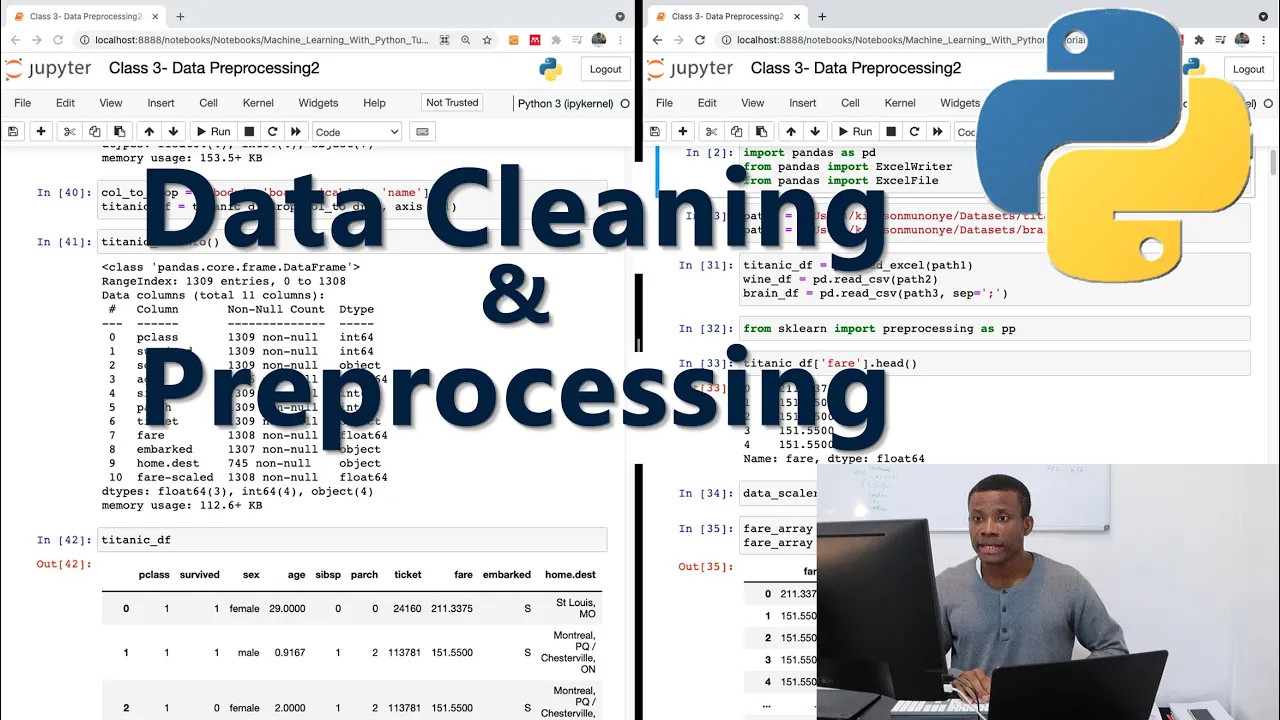Image resolution: width=1280 pixels, height=720 pixels.
Task: Open Kernel menu in left Jupyter window
Action: click(258, 103)
